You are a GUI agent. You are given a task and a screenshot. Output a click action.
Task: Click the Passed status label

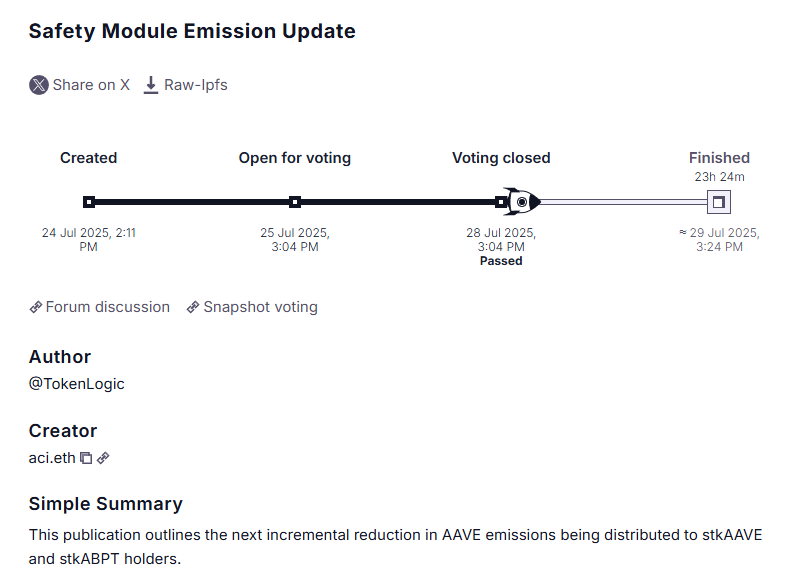(501, 261)
